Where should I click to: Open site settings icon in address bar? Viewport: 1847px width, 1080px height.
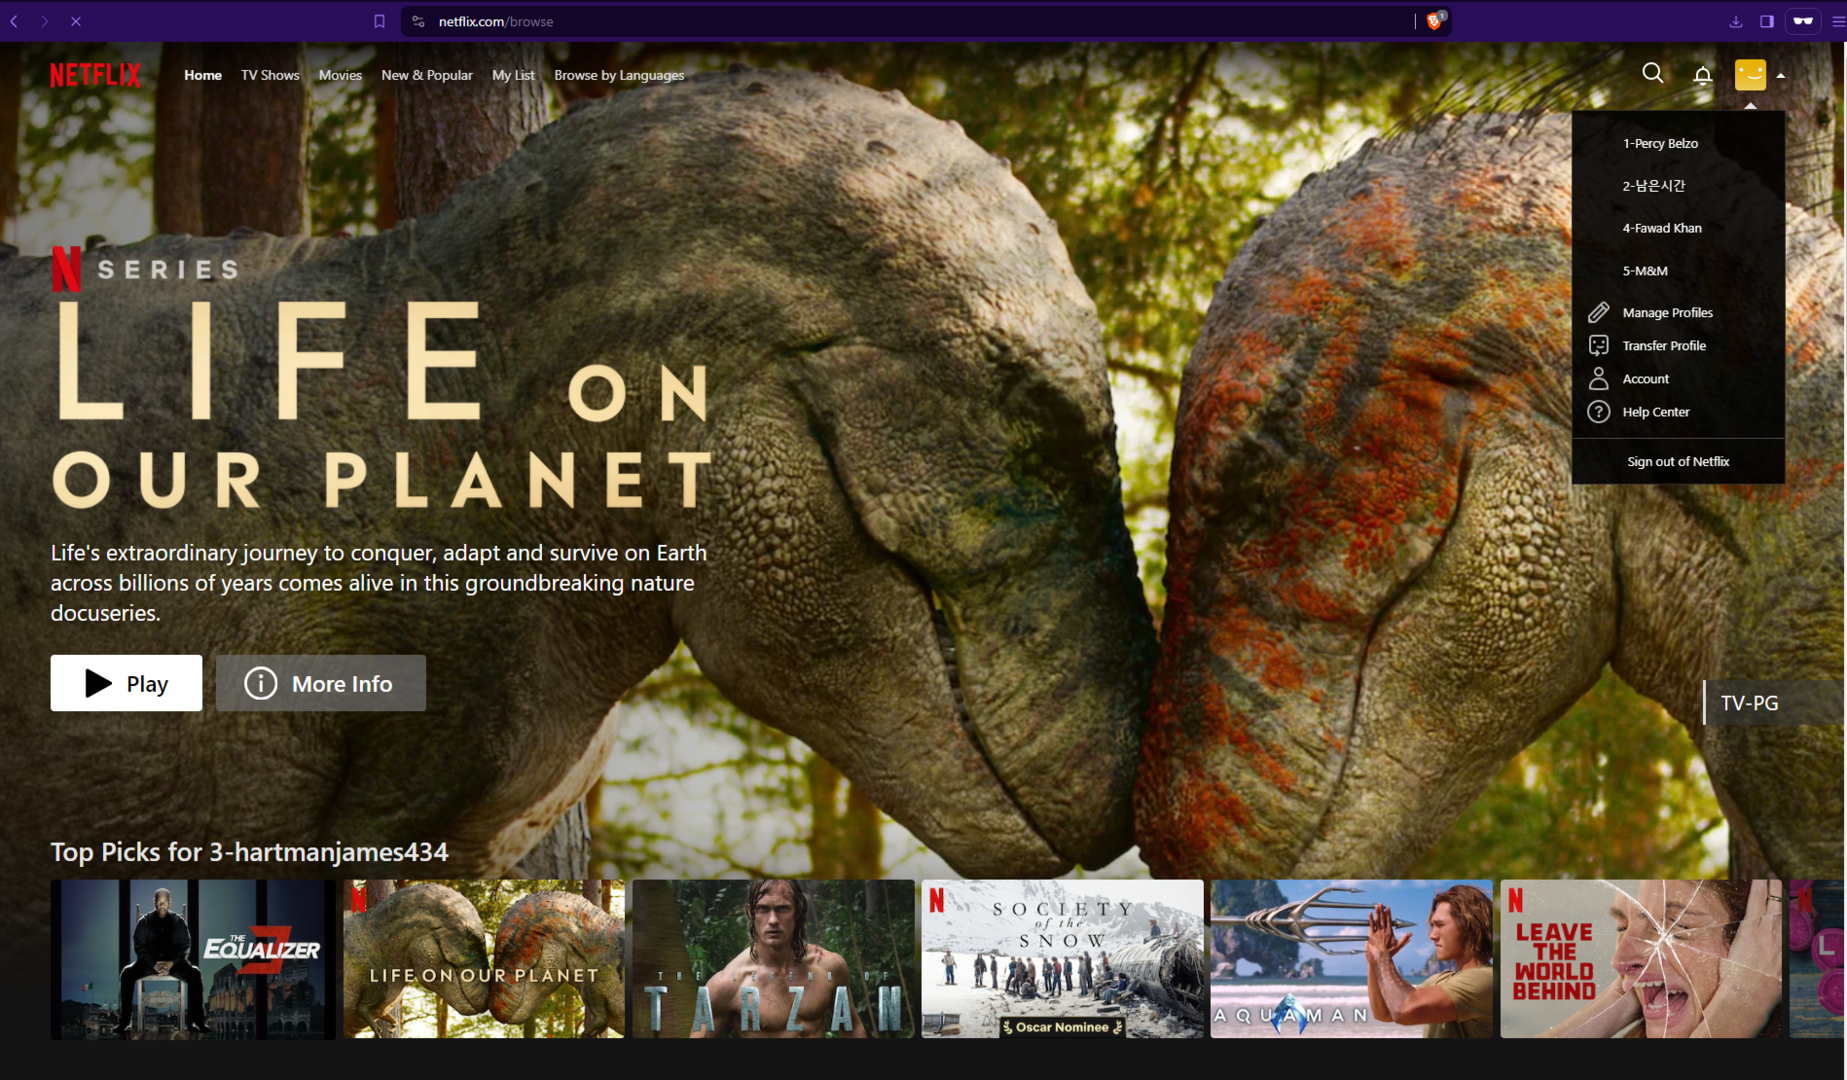coord(418,21)
